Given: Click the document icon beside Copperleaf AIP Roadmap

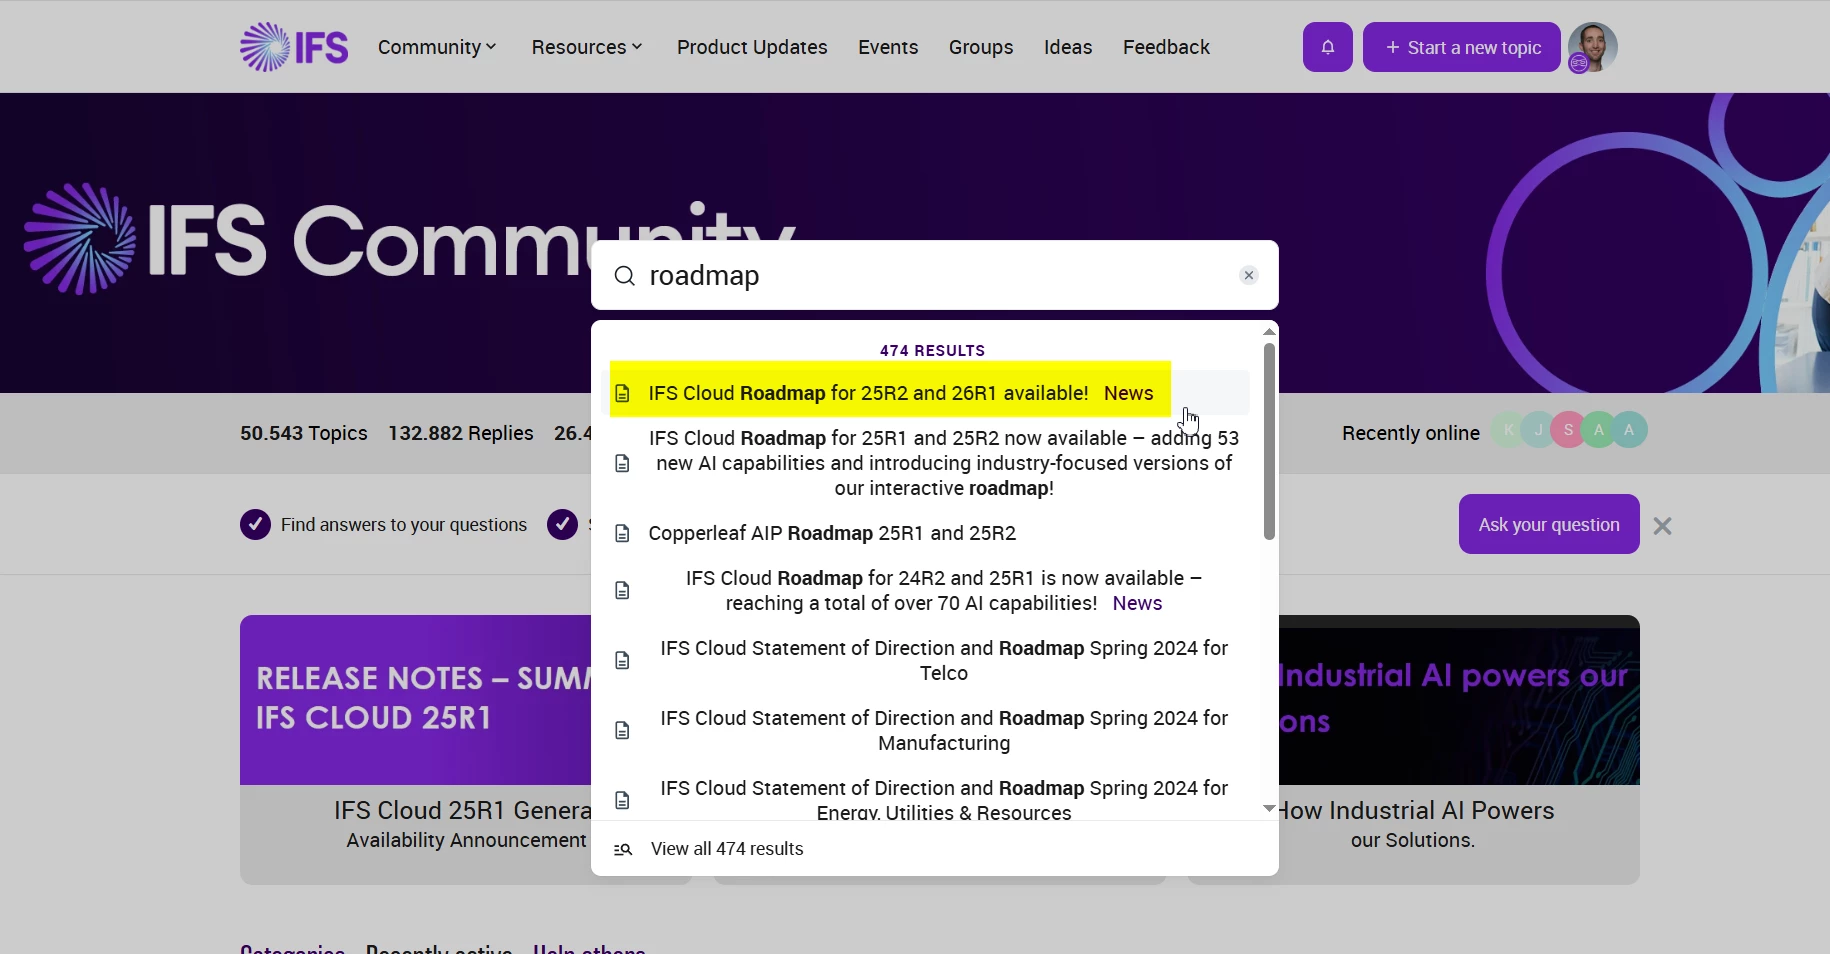Looking at the screenshot, I should [622, 534].
